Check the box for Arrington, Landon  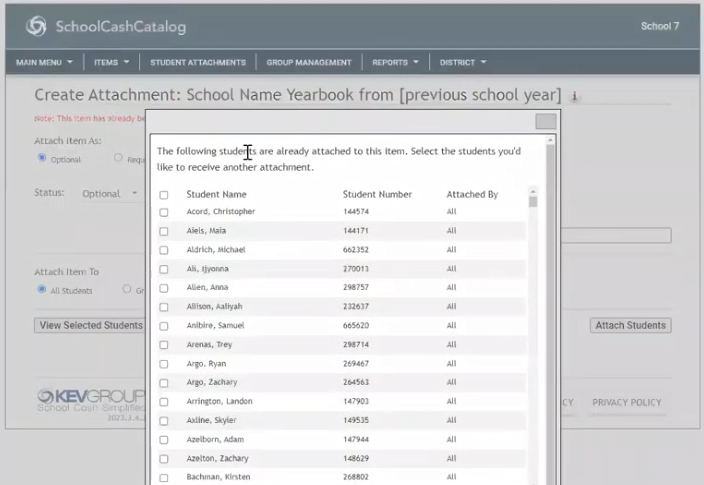pyautogui.click(x=164, y=402)
